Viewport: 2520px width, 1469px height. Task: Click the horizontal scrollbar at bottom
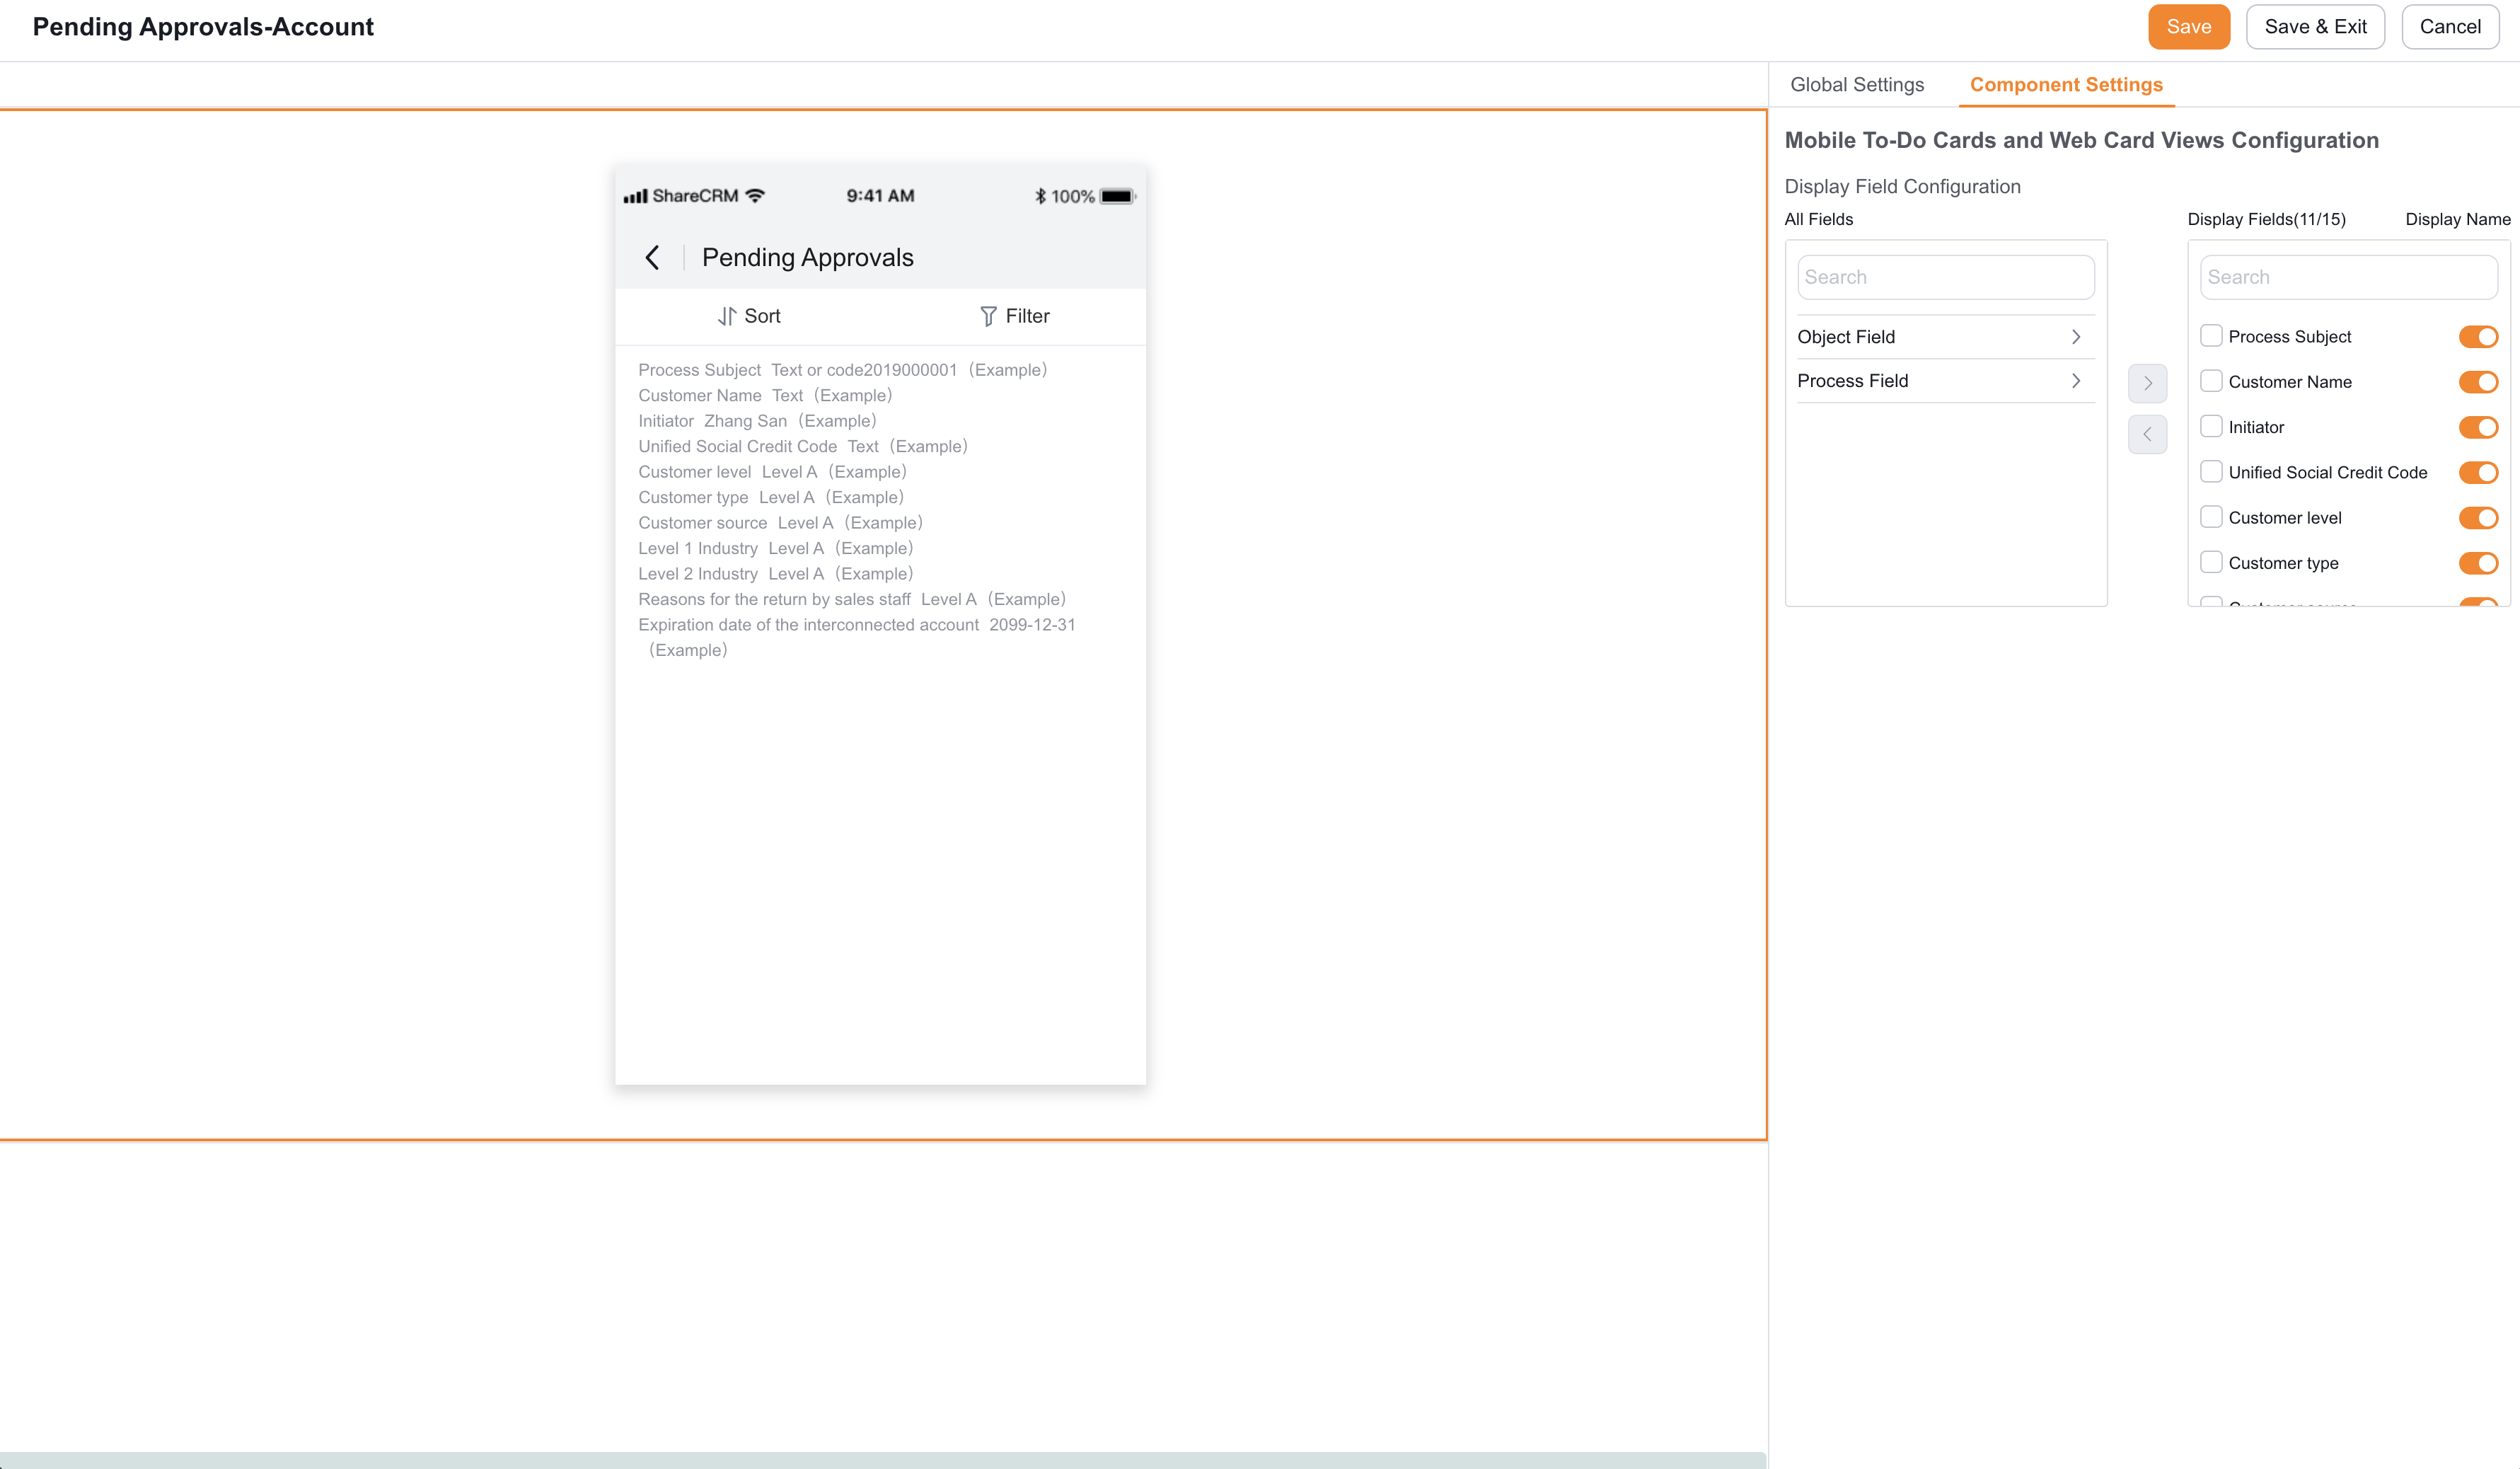[x=882, y=1460]
